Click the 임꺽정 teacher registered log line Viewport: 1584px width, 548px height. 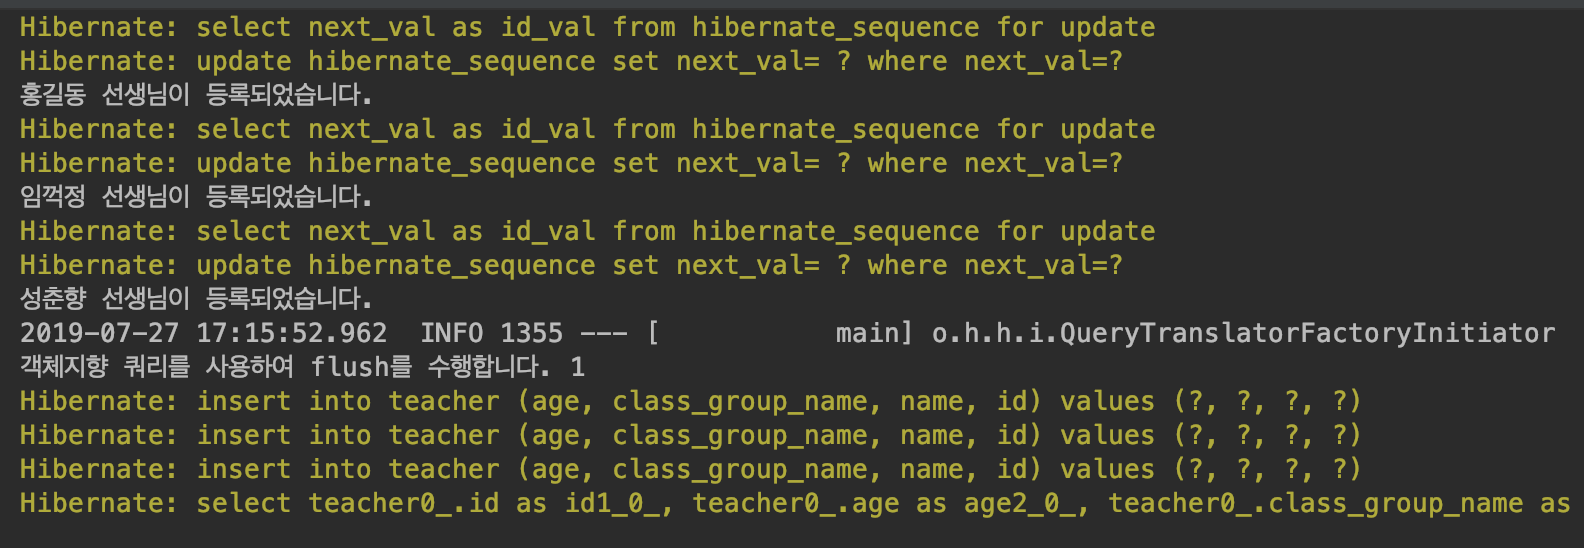pos(196,197)
